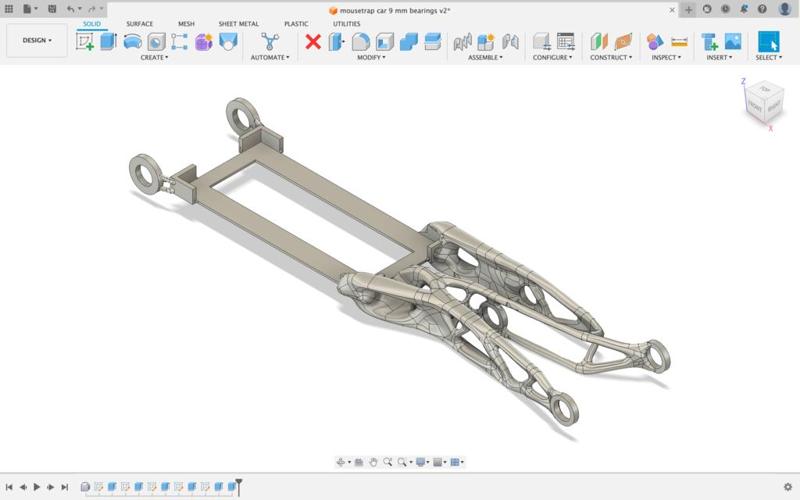This screenshot has width=800, height=500.
Task: Open the Help question mark menu
Action: point(762,9)
